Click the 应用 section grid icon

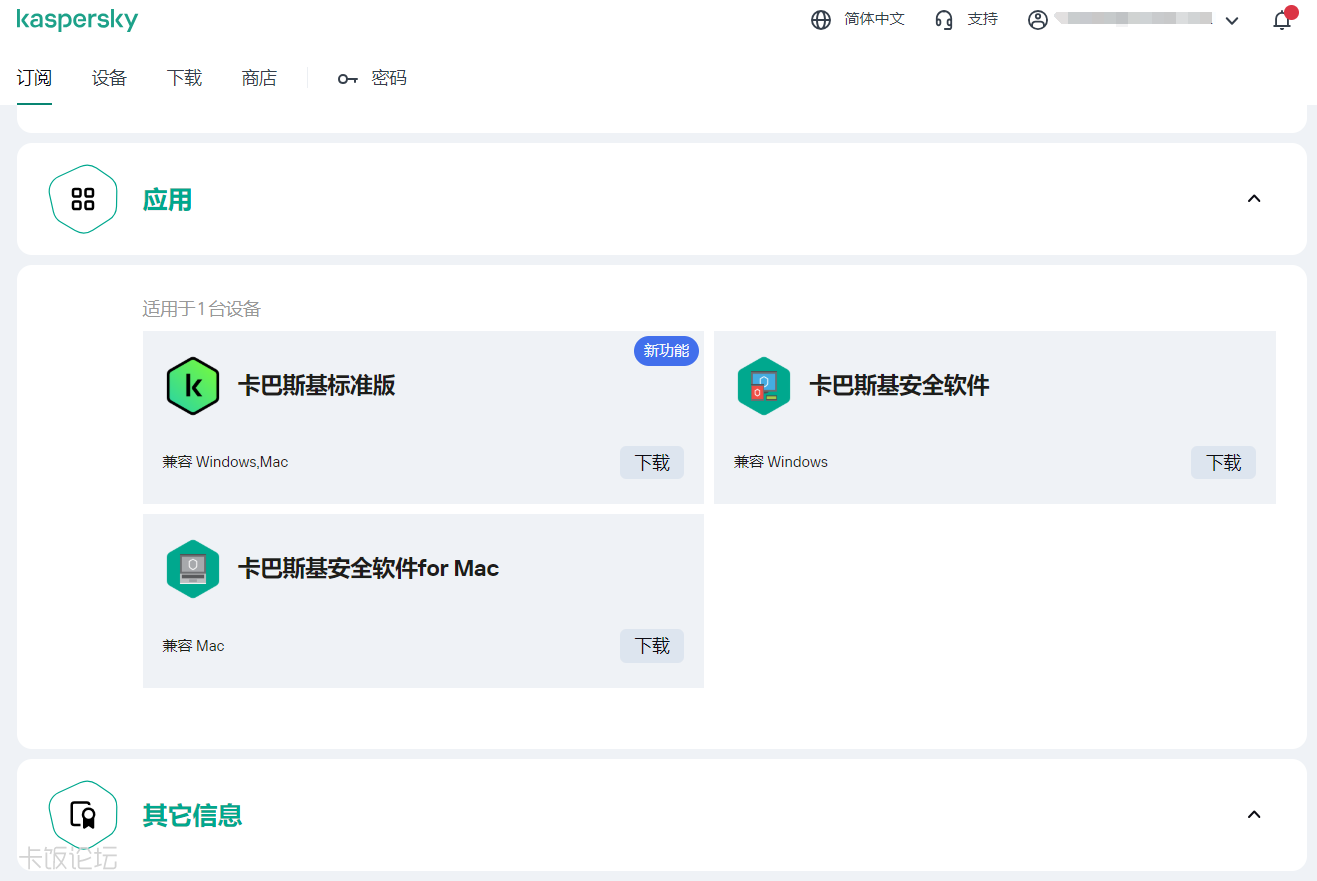[83, 199]
